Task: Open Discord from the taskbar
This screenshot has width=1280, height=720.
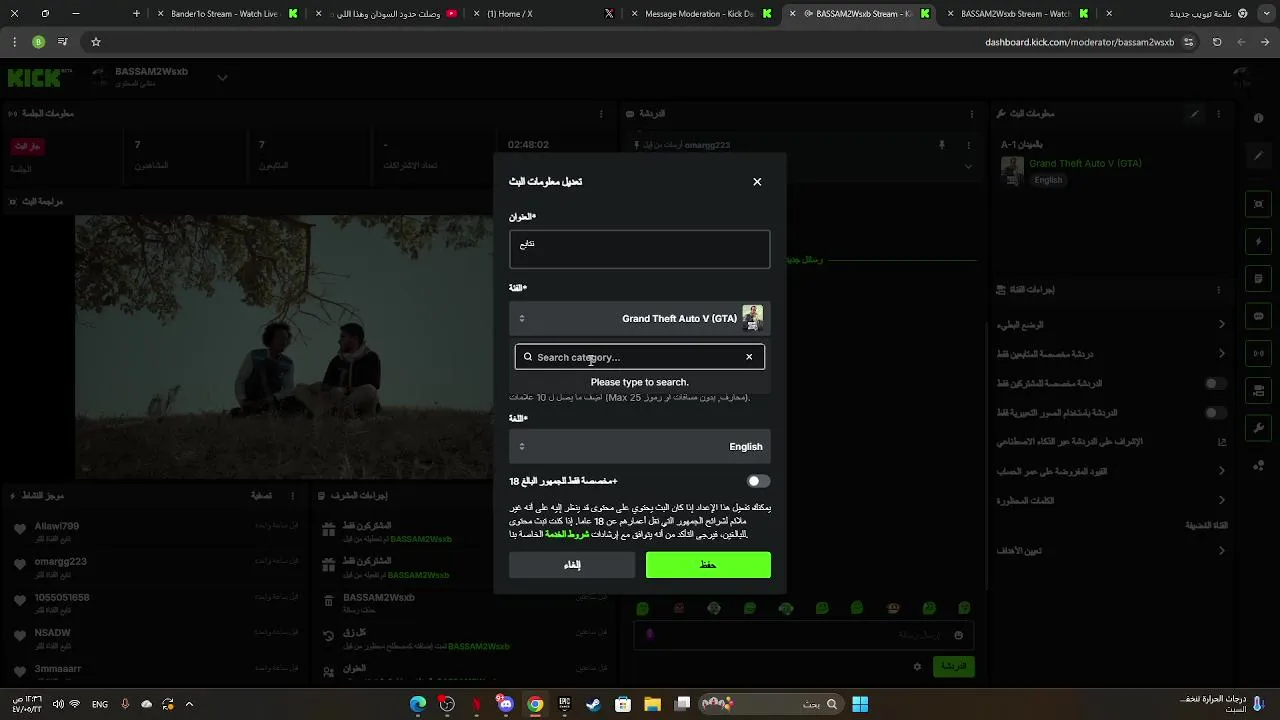Action: 505,704
